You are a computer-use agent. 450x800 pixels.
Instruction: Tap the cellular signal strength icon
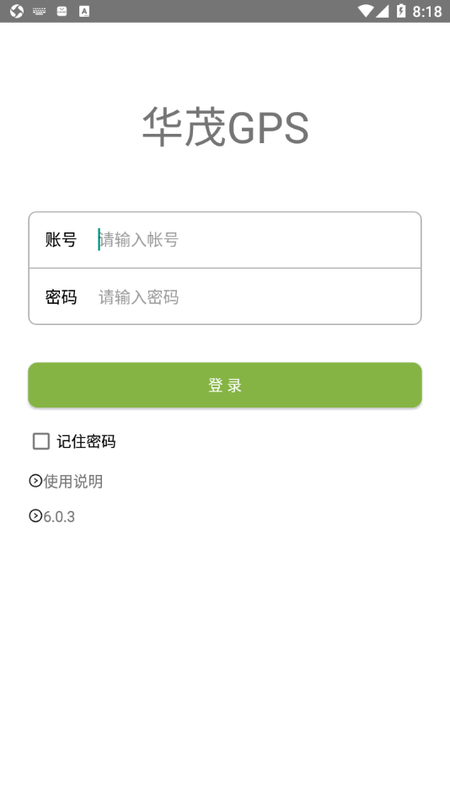click(382, 11)
